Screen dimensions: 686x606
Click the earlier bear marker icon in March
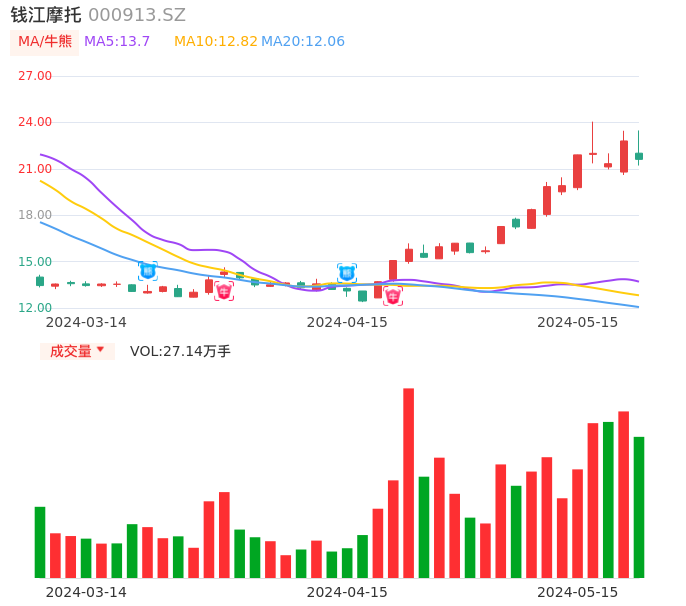148,271
